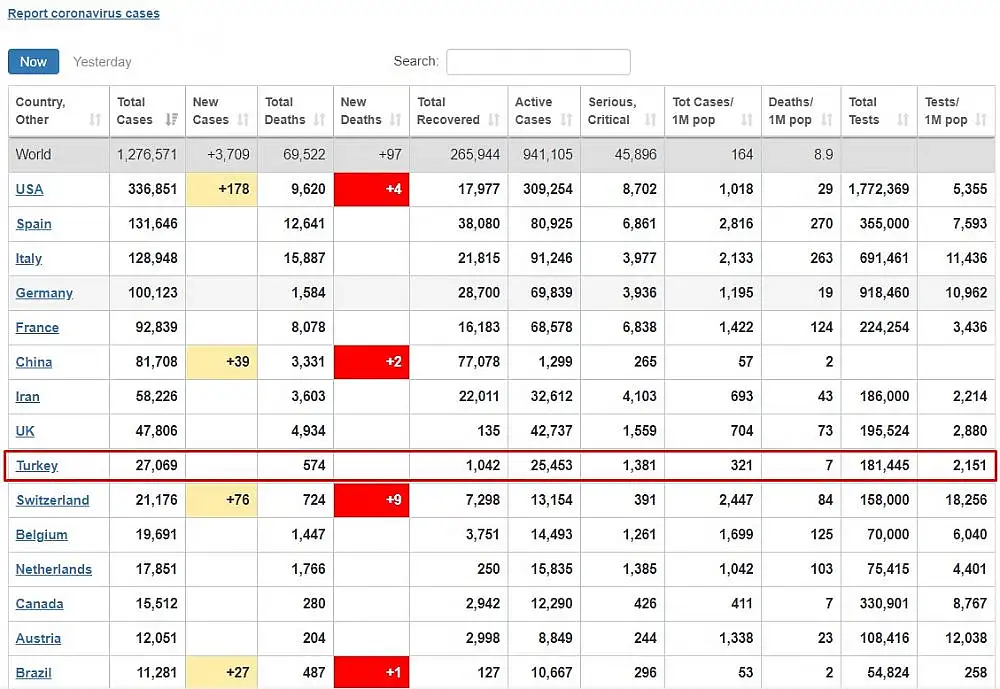Switch to the Now tab
This screenshot has height=689, width=1000.
pyautogui.click(x=33, y=62)
